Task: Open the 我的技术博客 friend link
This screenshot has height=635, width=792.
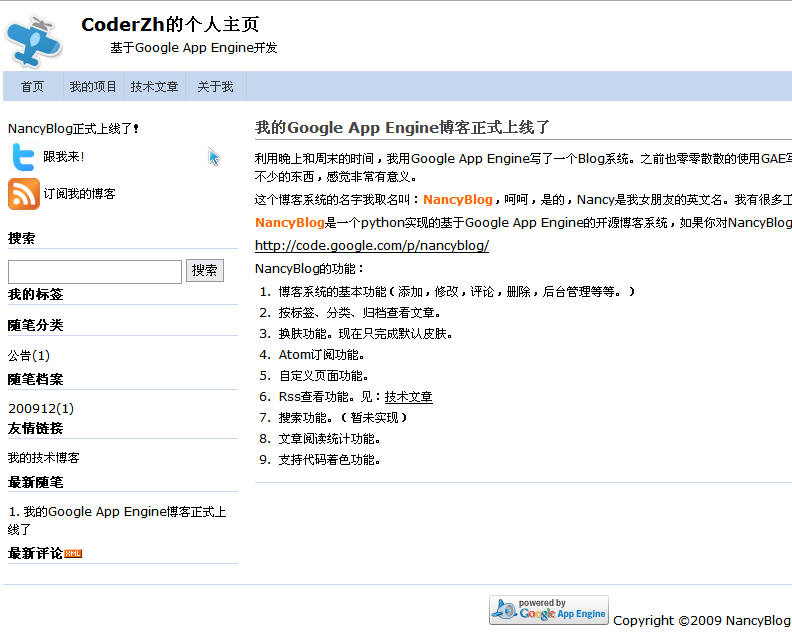Action: [43, 458]
